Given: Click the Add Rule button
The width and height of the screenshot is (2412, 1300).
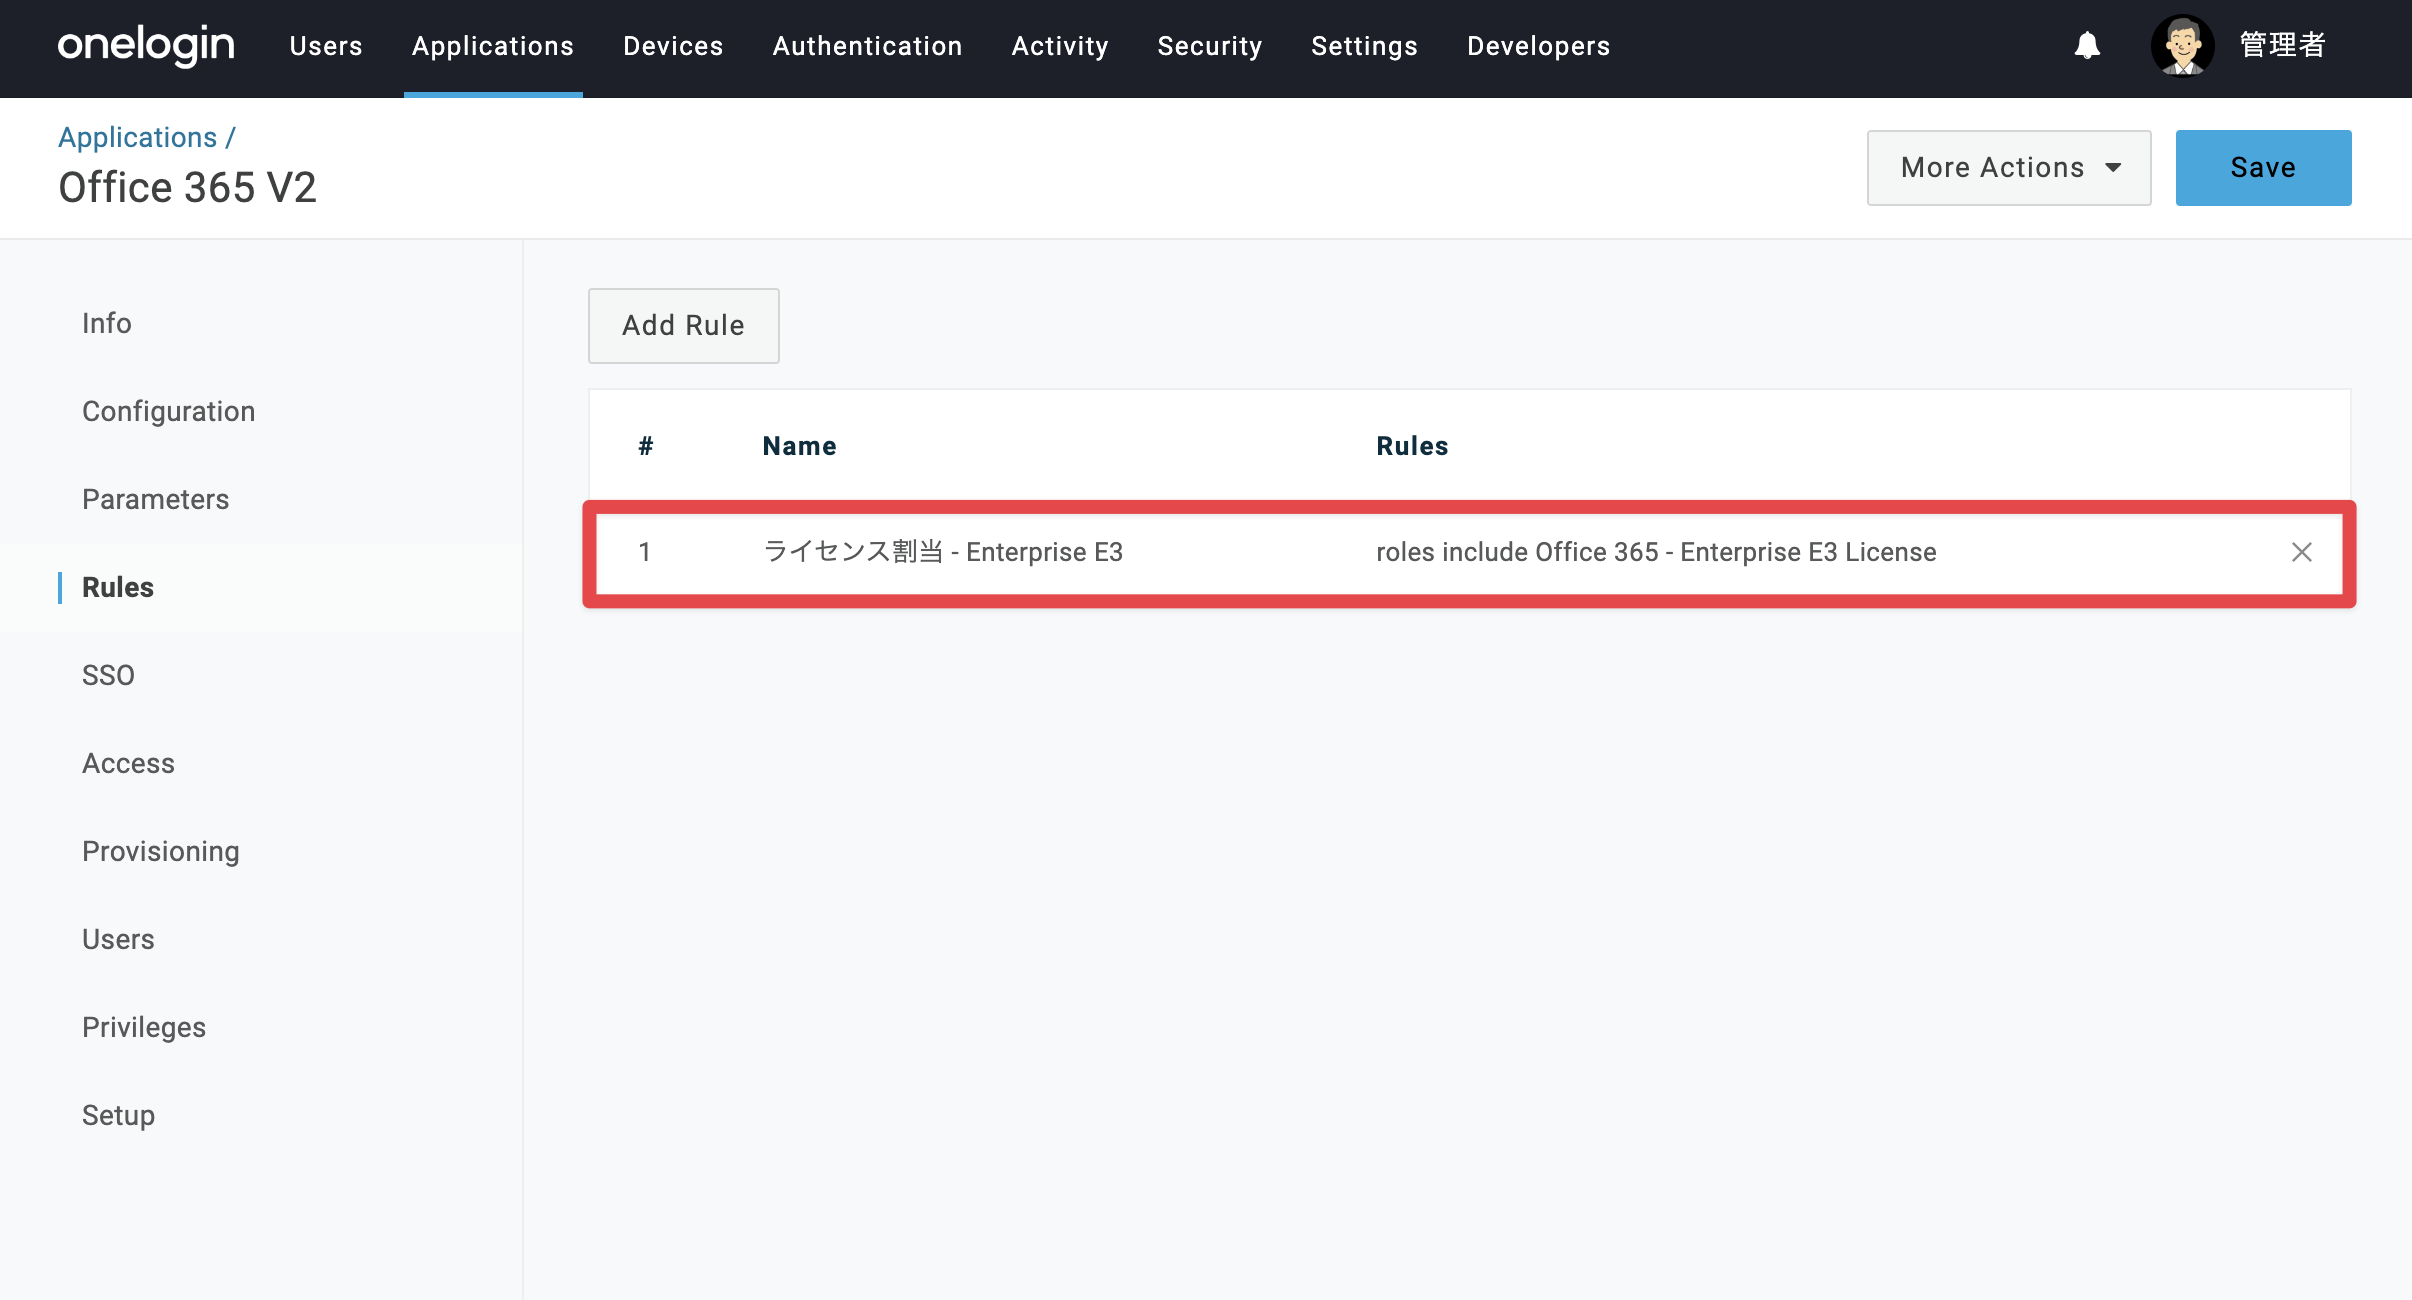Looking at the screenshot, I should click(684, 326).
